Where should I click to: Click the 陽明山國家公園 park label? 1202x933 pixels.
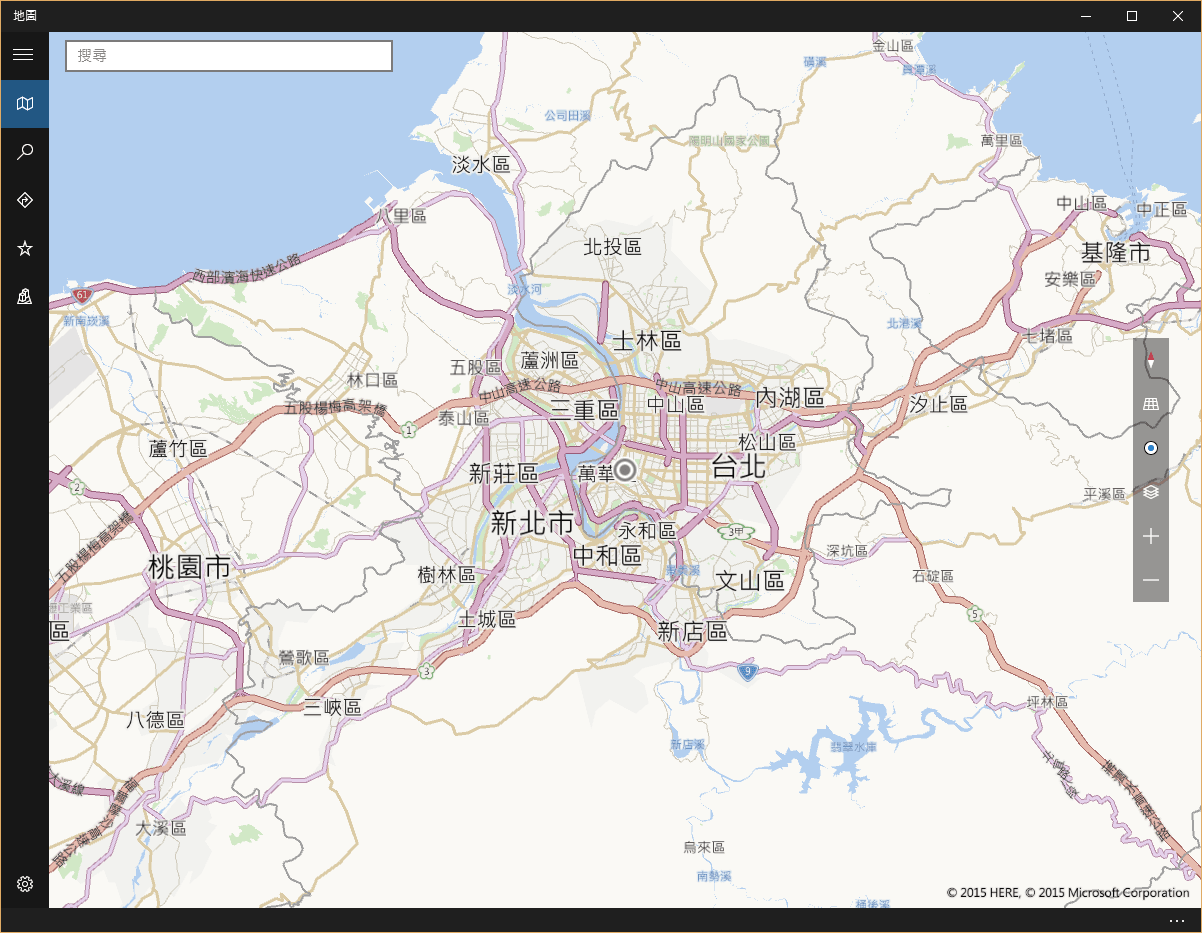point(730,141)
